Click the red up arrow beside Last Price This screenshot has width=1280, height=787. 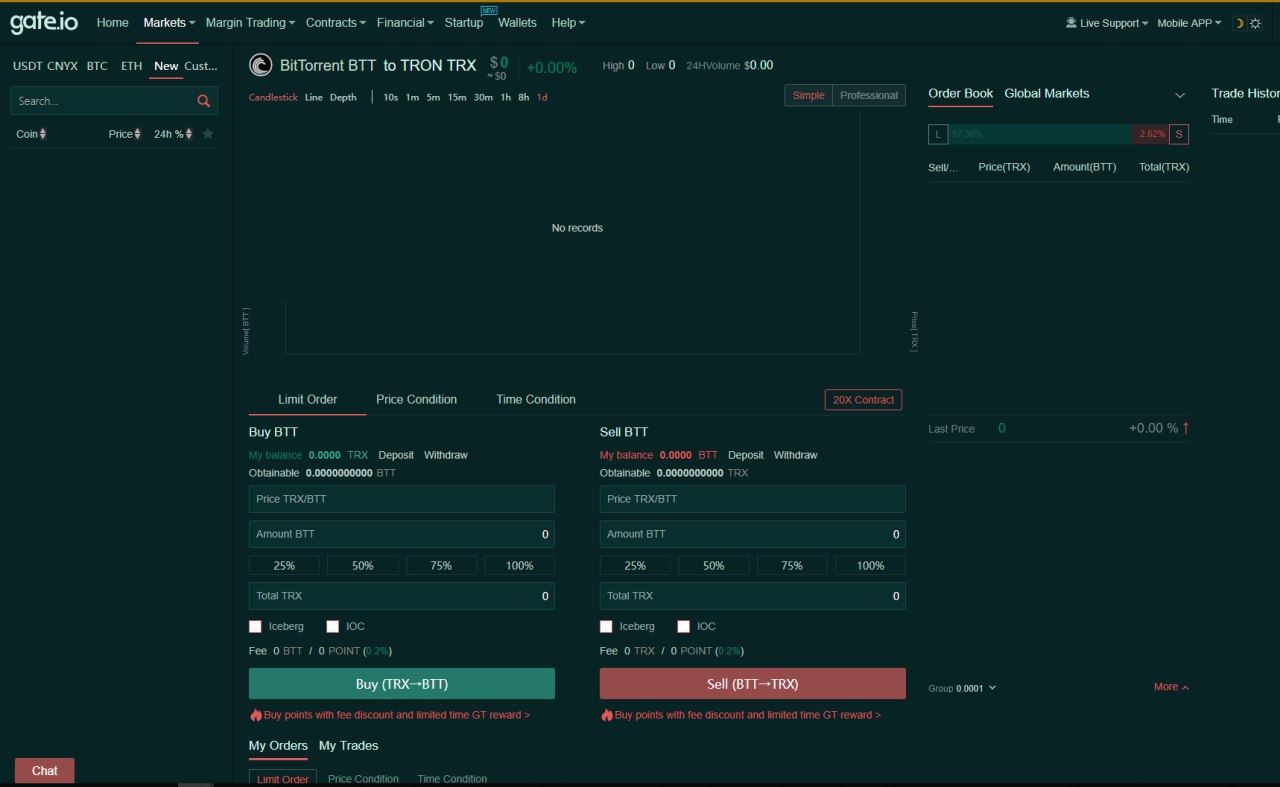[1186, 428]
